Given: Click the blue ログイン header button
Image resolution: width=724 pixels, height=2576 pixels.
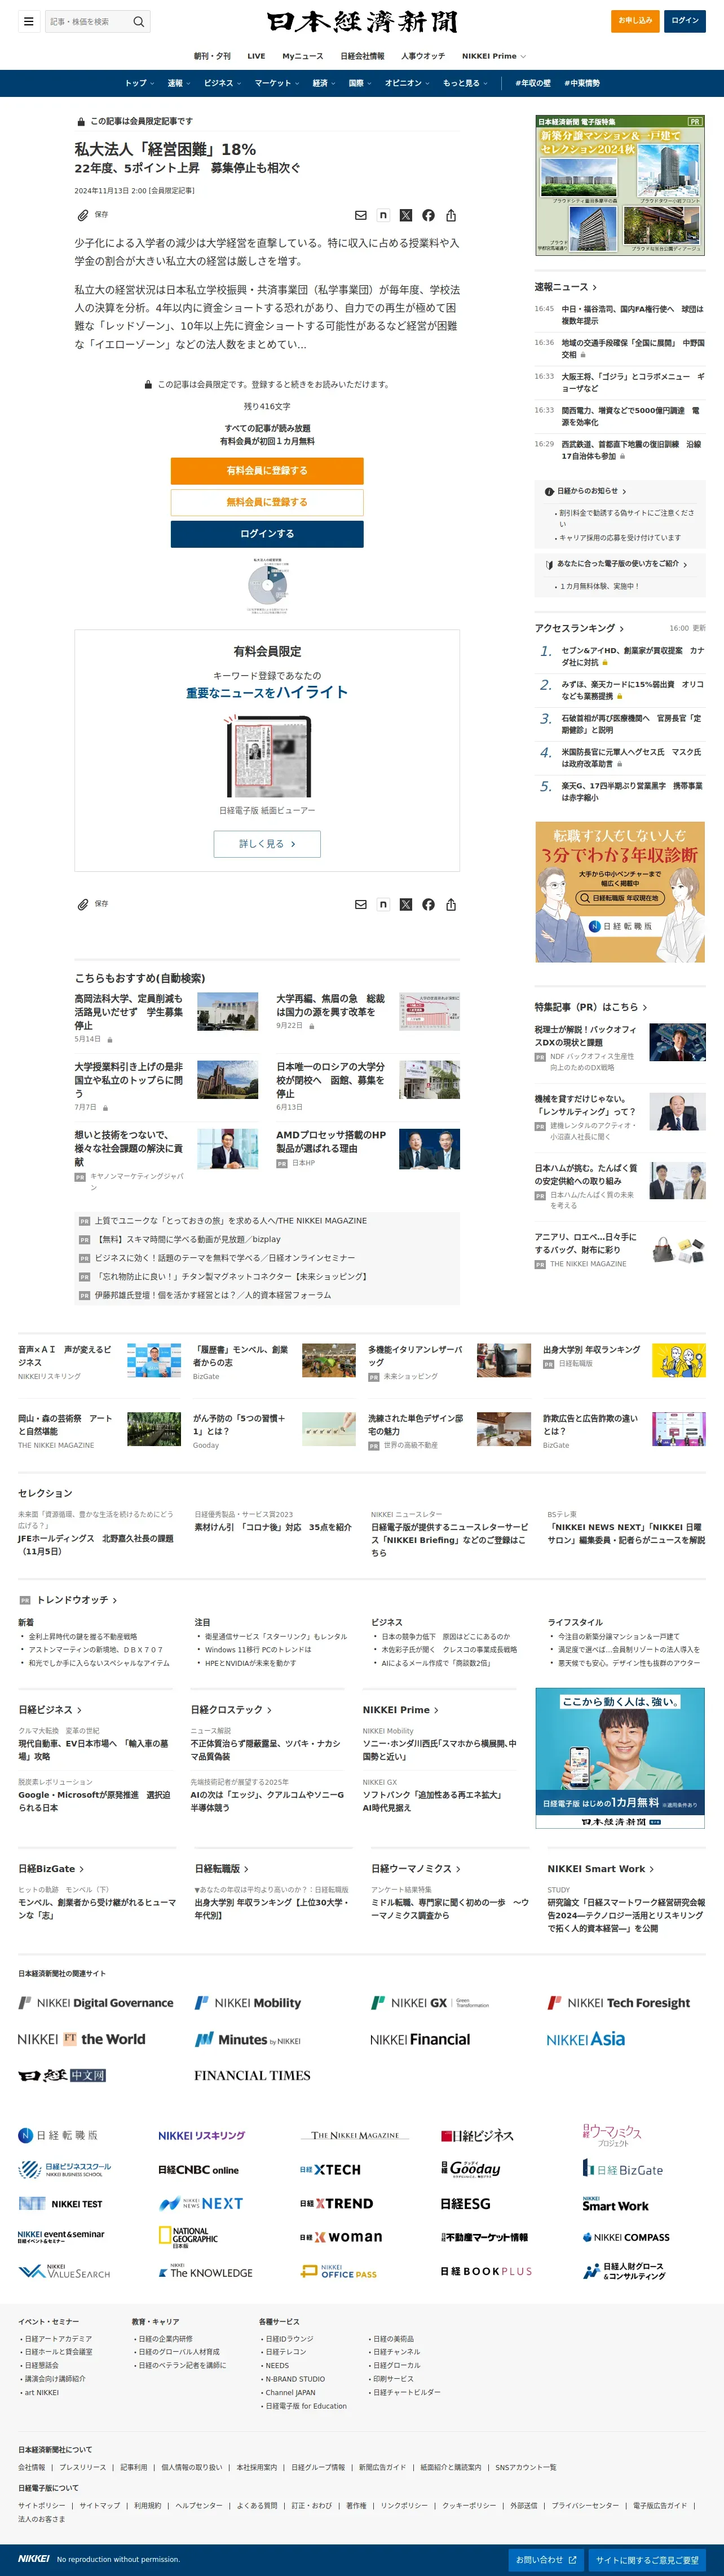Looking at the screenshot, I should 685,20.
